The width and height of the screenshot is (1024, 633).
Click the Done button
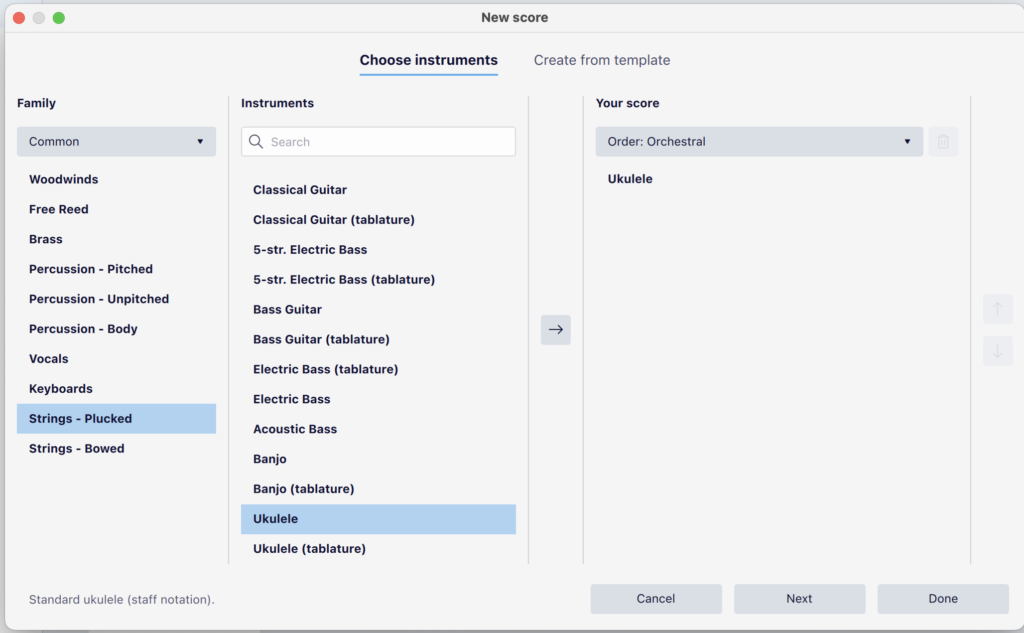pos(942,598)
